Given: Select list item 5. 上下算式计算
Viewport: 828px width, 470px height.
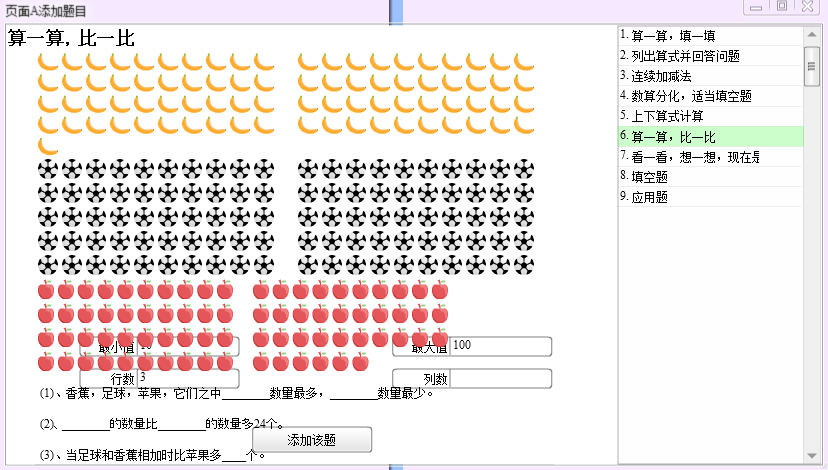Looking at the screenshot, I should coord(711,116).
